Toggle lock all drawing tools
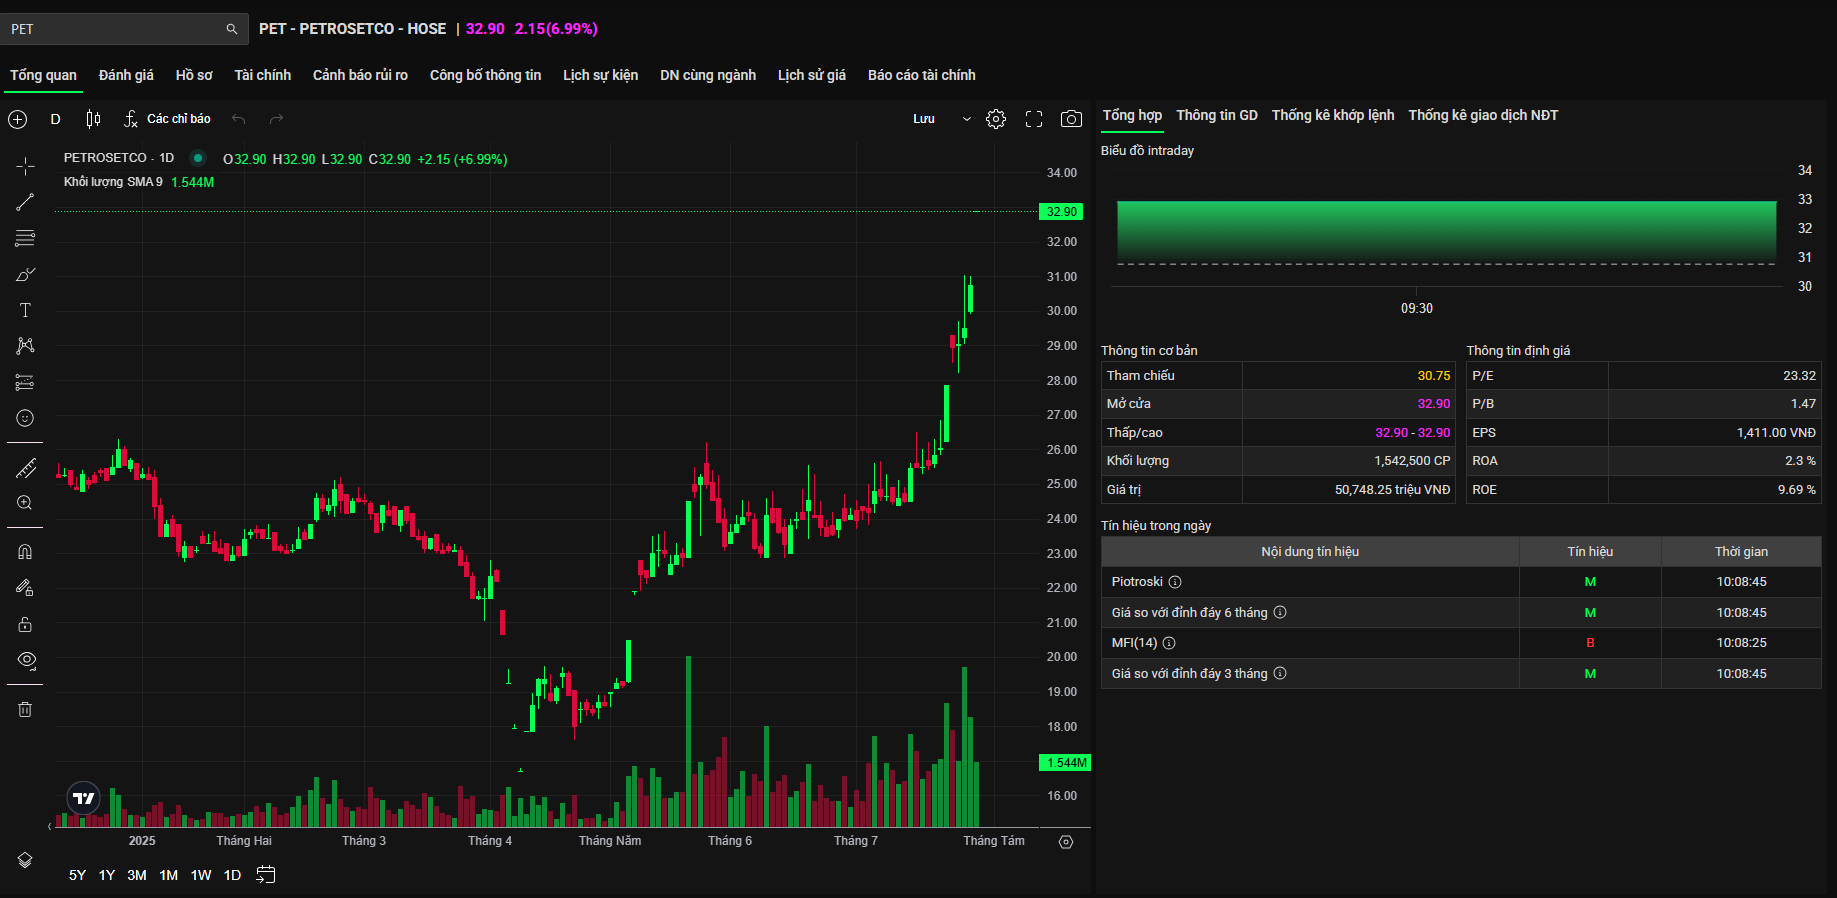The image size is (1837, 898). [x=25, y=624]
